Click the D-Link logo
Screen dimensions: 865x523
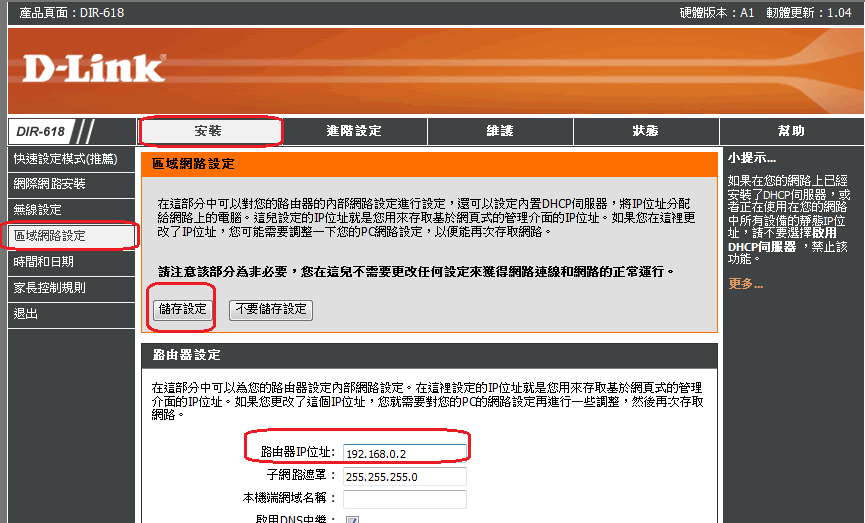94,68
